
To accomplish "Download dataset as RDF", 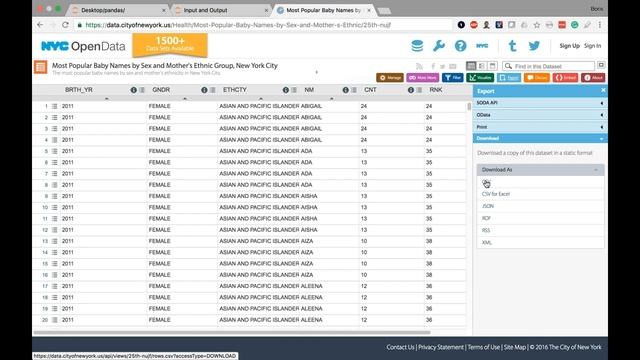I will 486,218.
